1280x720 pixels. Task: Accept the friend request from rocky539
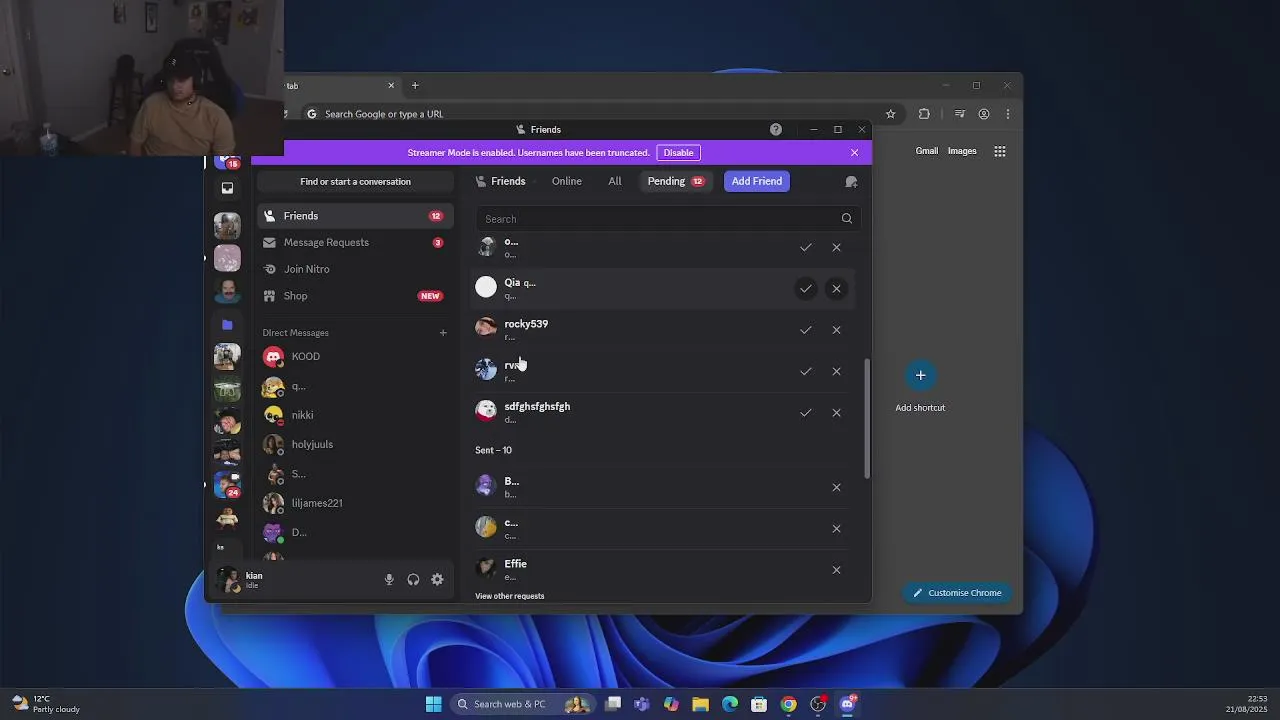(805, 330)
